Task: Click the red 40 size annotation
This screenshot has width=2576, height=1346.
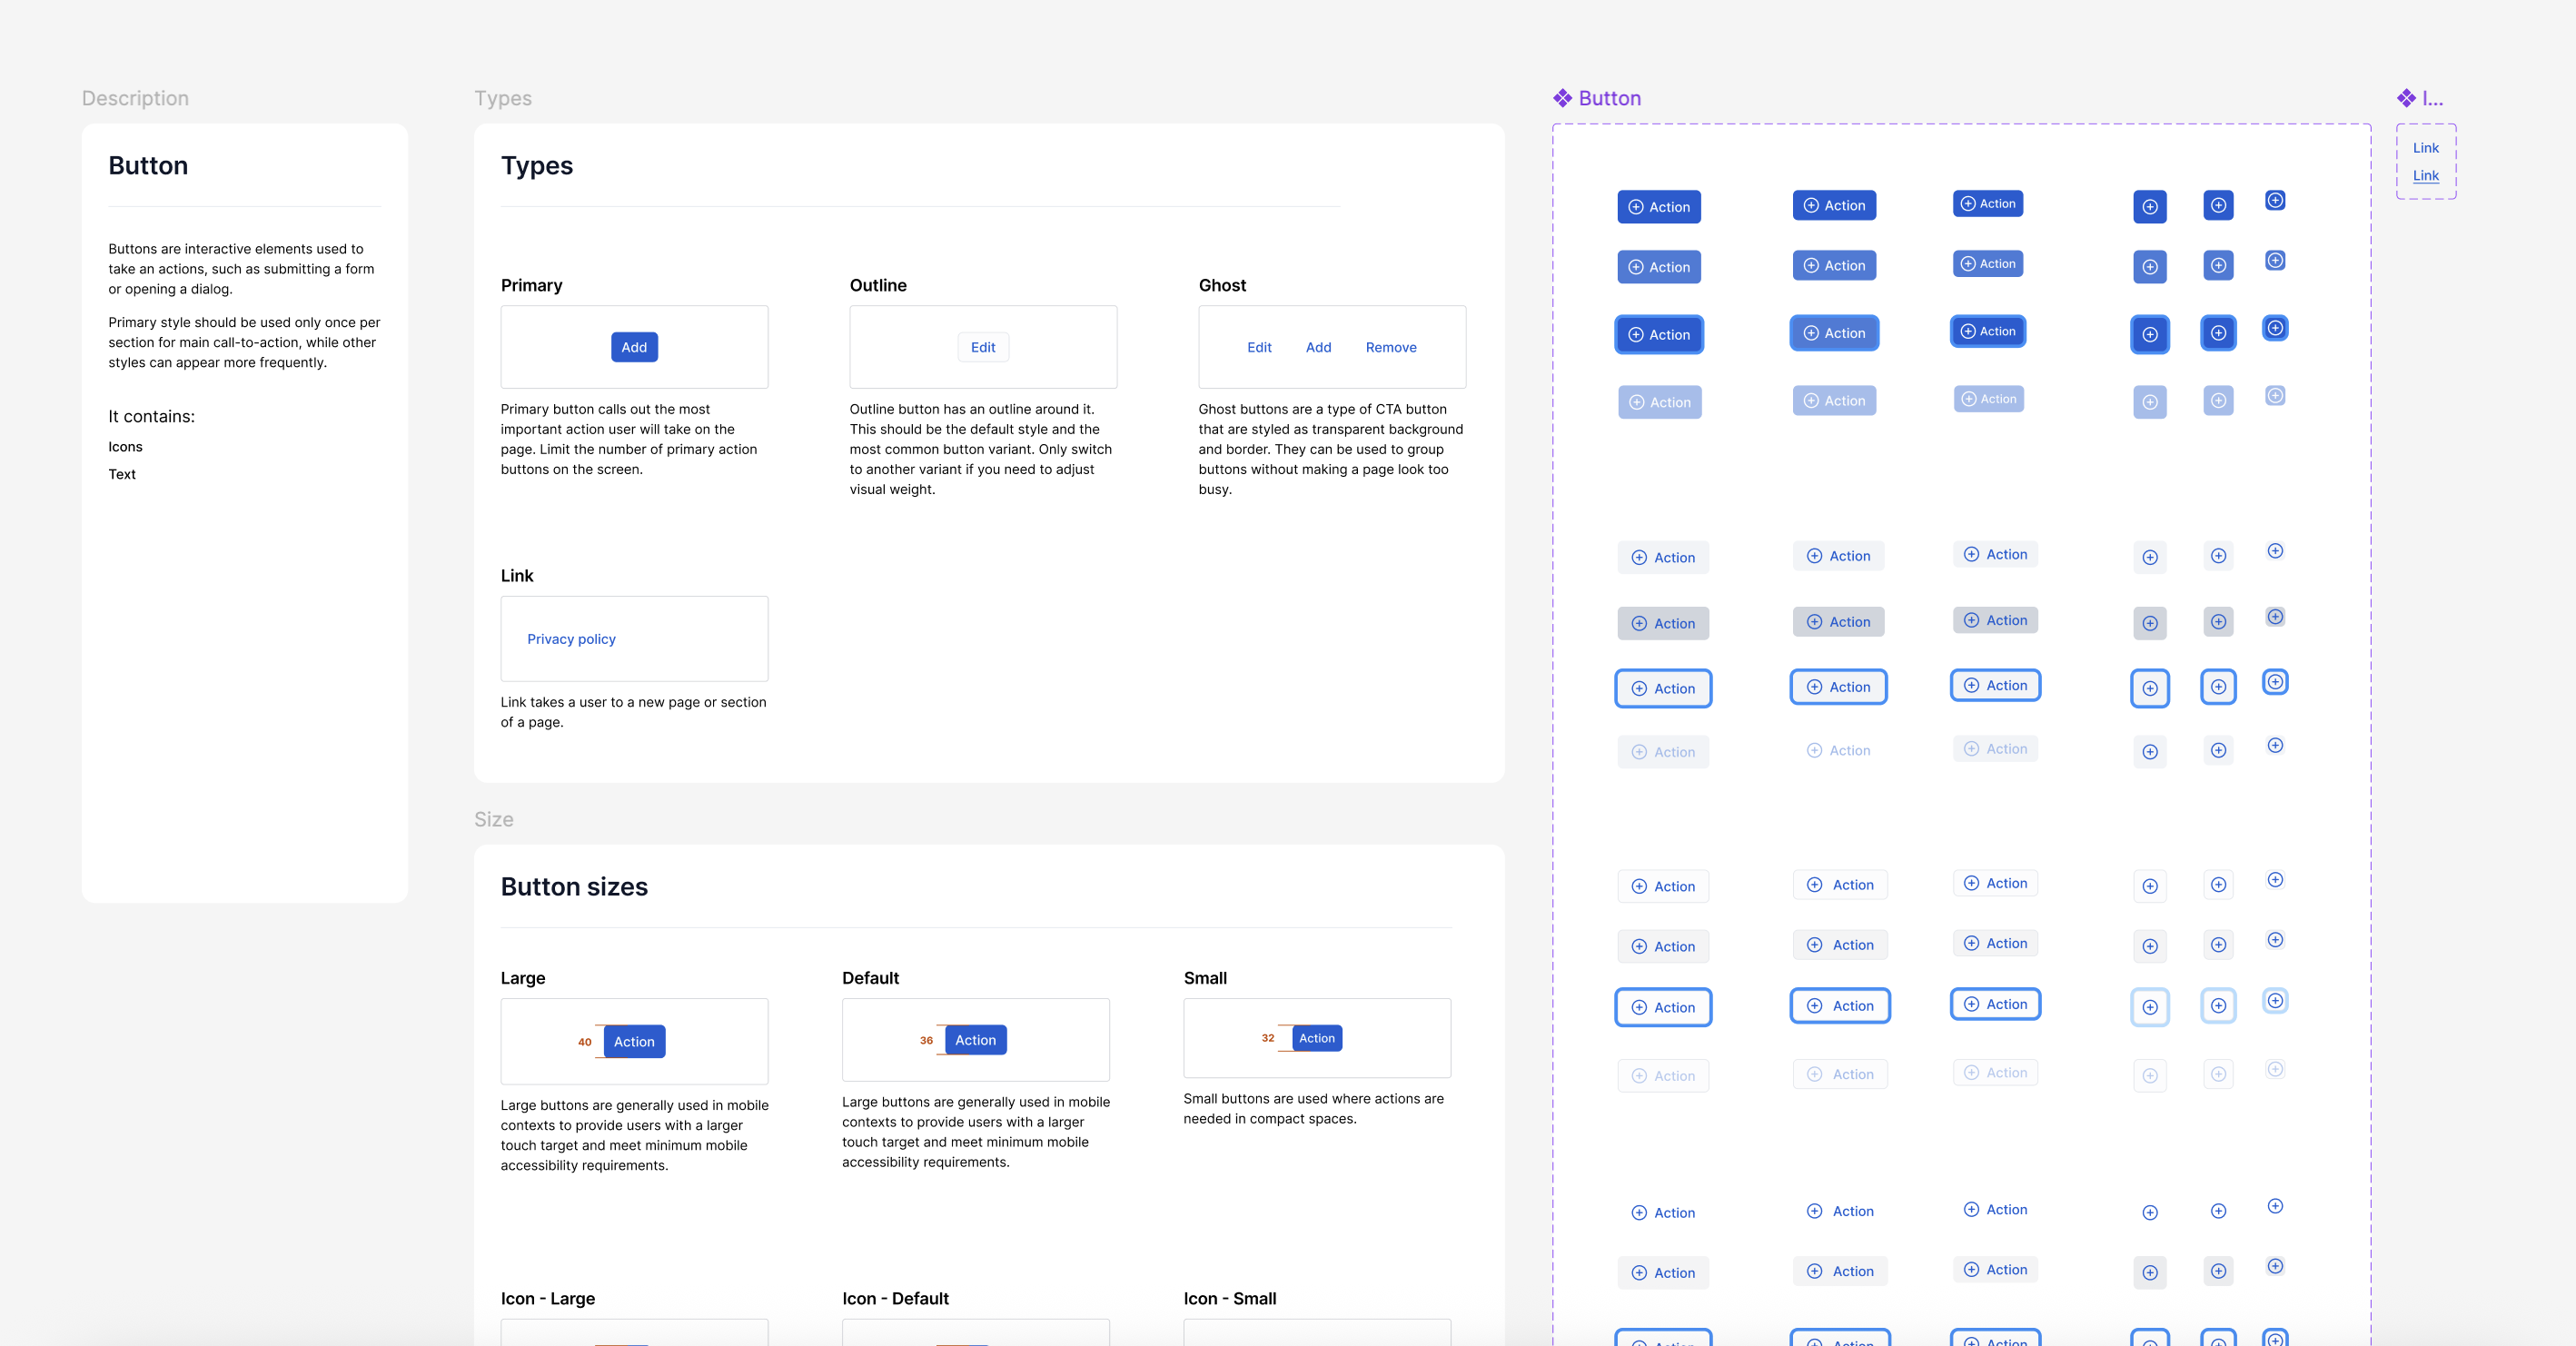Action: (x=584, y=1042)
